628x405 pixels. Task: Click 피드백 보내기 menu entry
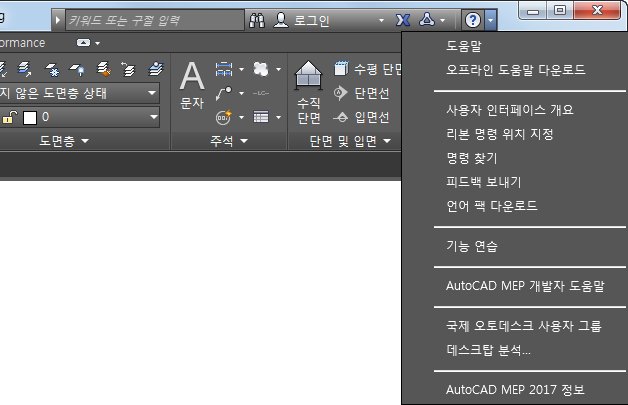483,182
